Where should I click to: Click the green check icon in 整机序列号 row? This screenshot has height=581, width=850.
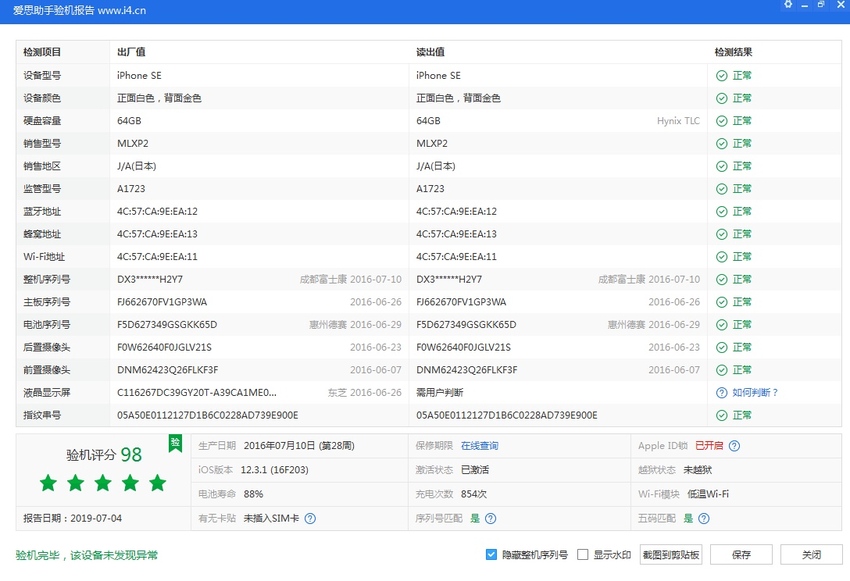click(x=722, y=280)
